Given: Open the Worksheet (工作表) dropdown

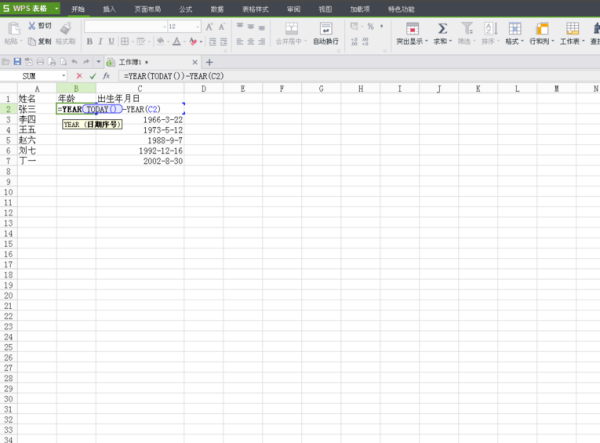Looking at the screenshot, I should tap(572, 41).
